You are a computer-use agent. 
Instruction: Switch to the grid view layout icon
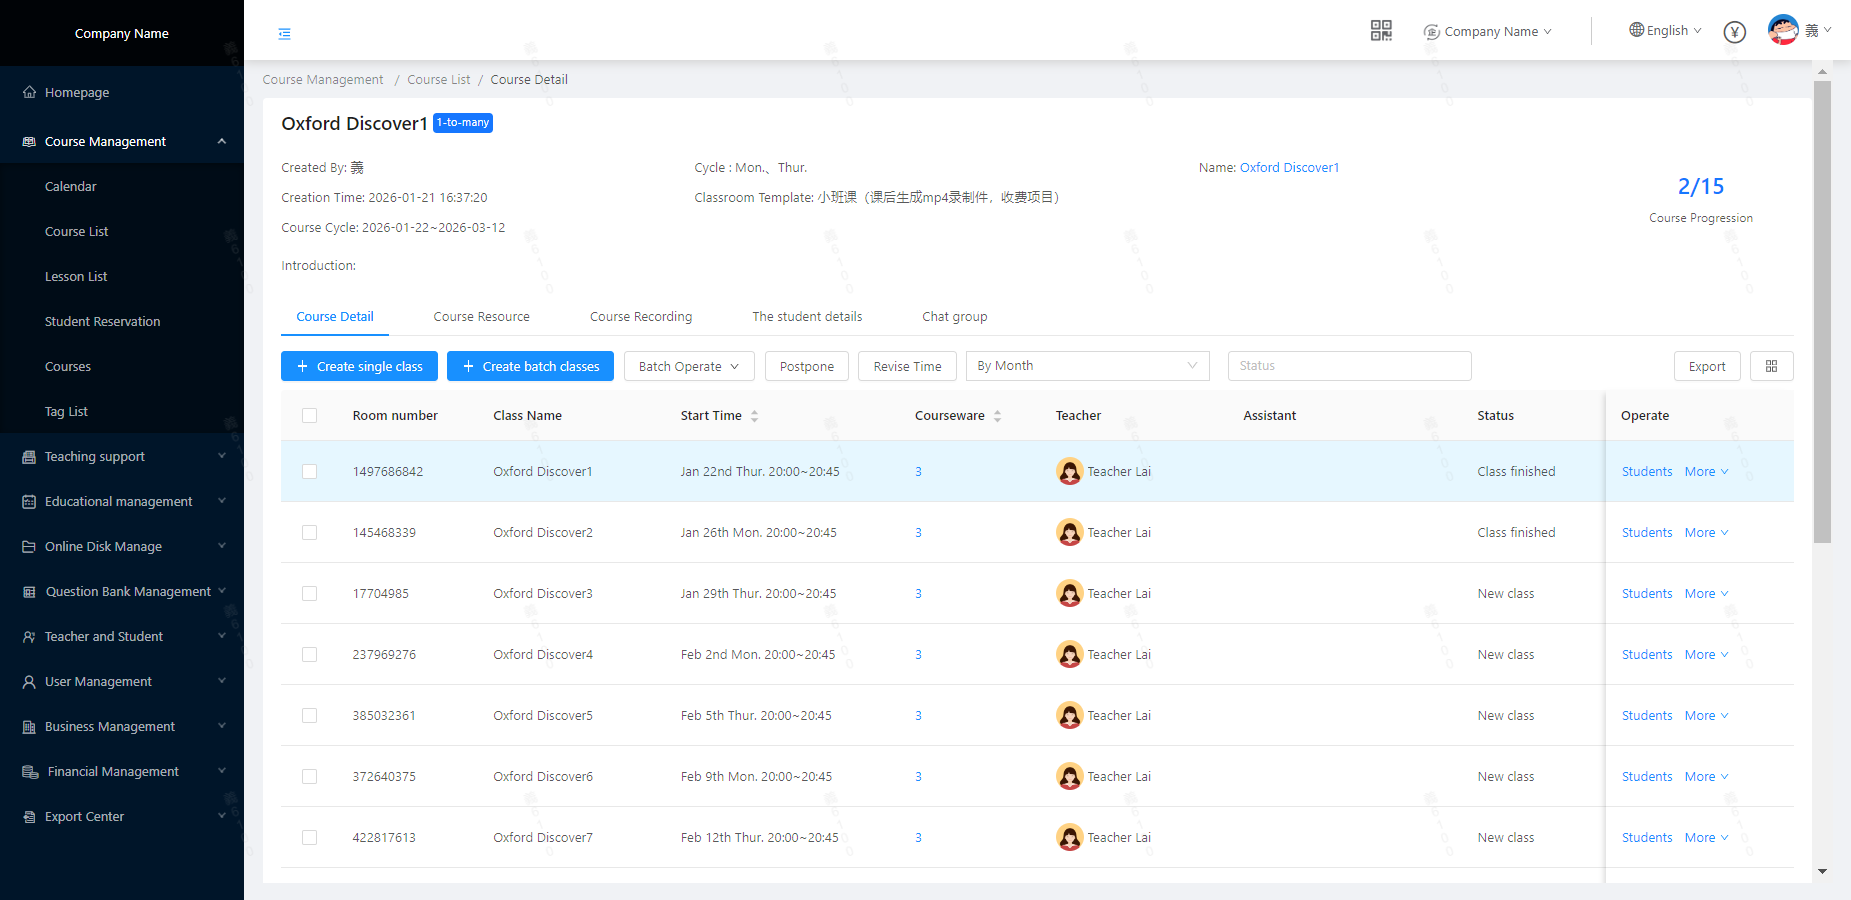pyautogui.click(x=1771, y=366)
